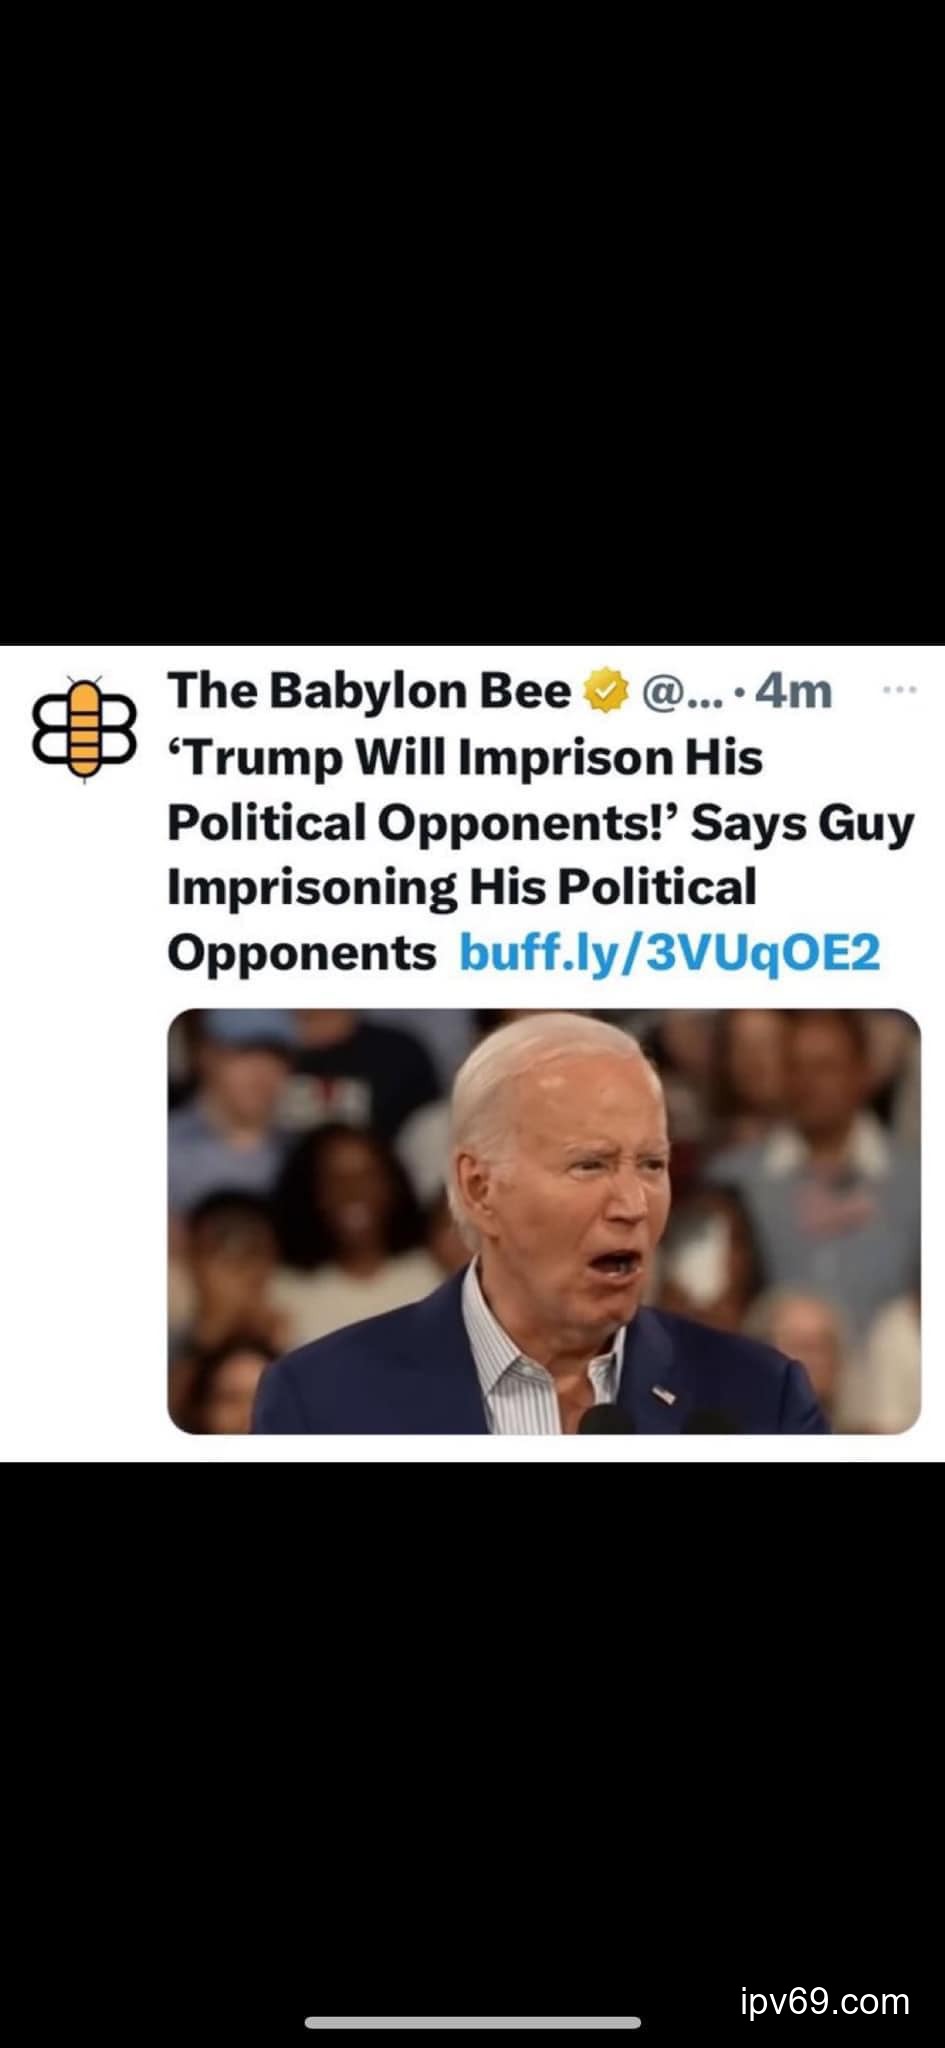Open the three-dot more options menu
Screen dimensions: 945x2048
coord(899,689)
